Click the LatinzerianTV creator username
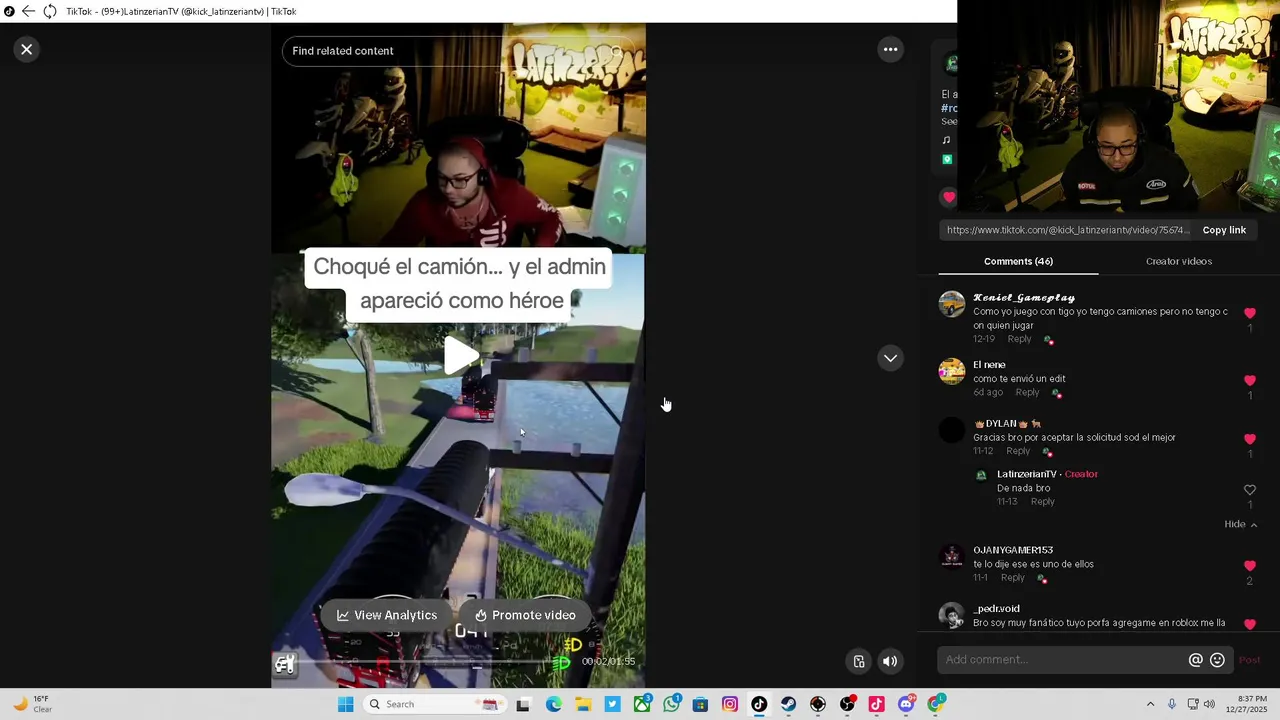This screenshot has width=1280, height=720. (x=1026, y=474)
